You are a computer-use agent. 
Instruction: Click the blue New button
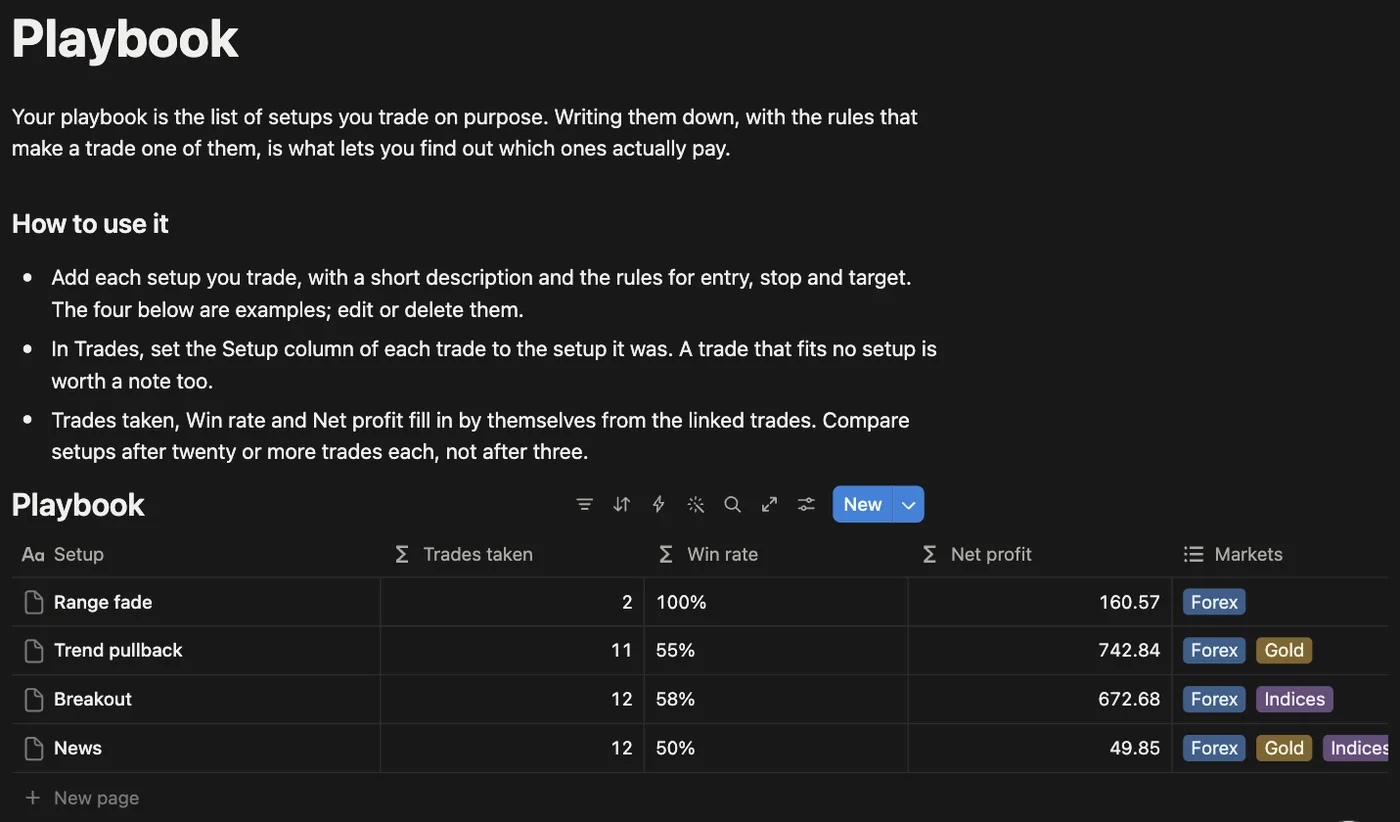point(863,504)
